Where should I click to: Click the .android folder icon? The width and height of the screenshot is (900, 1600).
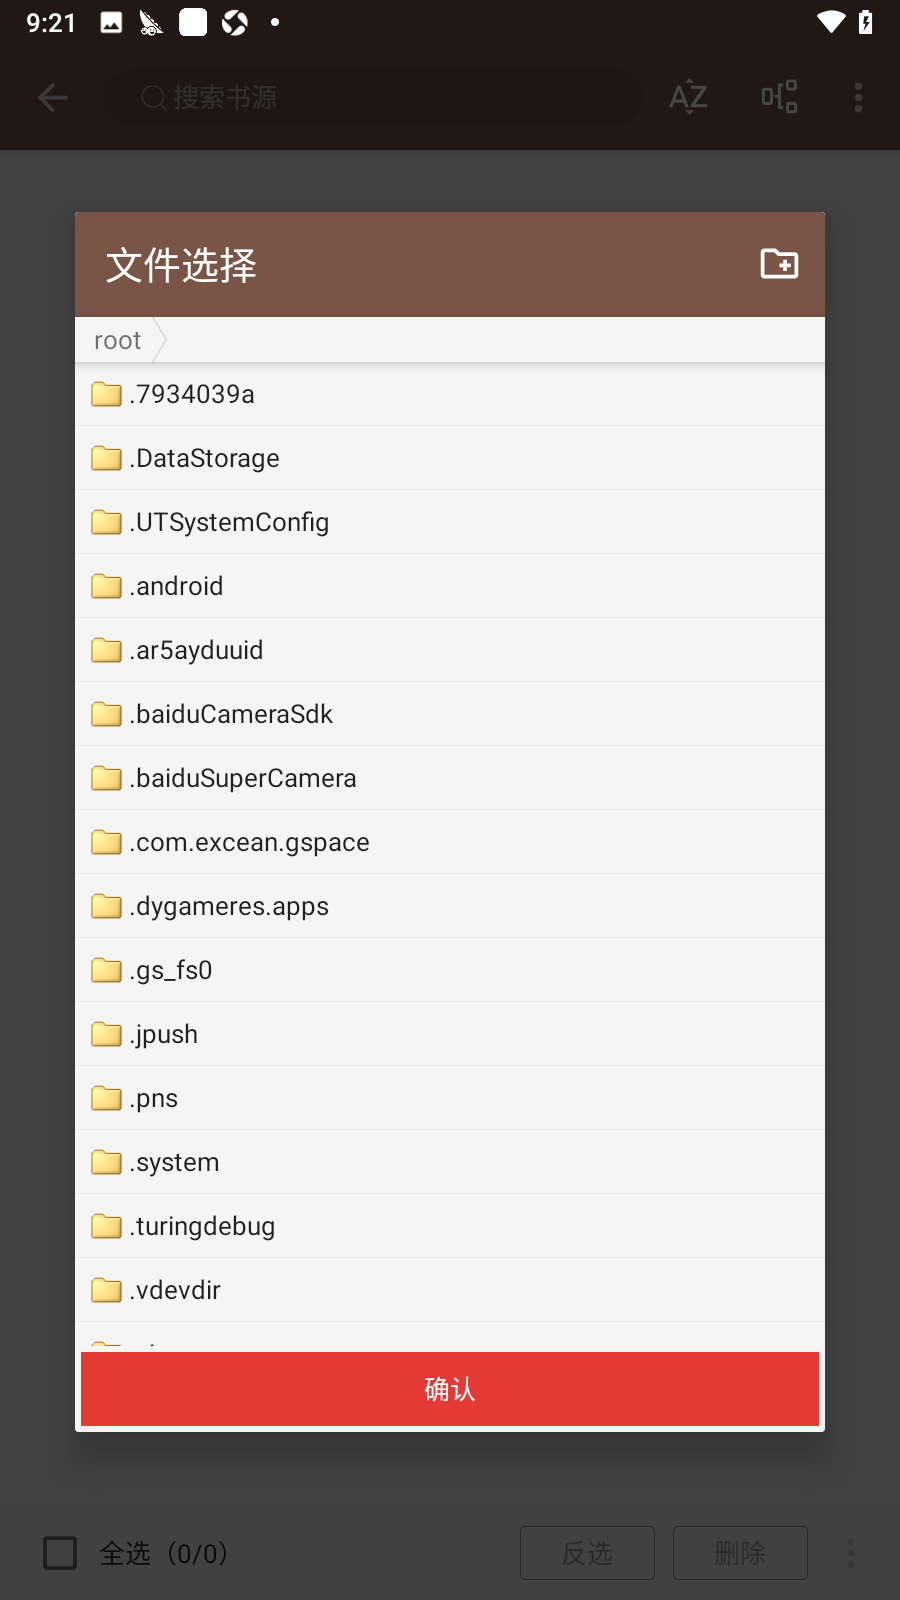point(106,586)
